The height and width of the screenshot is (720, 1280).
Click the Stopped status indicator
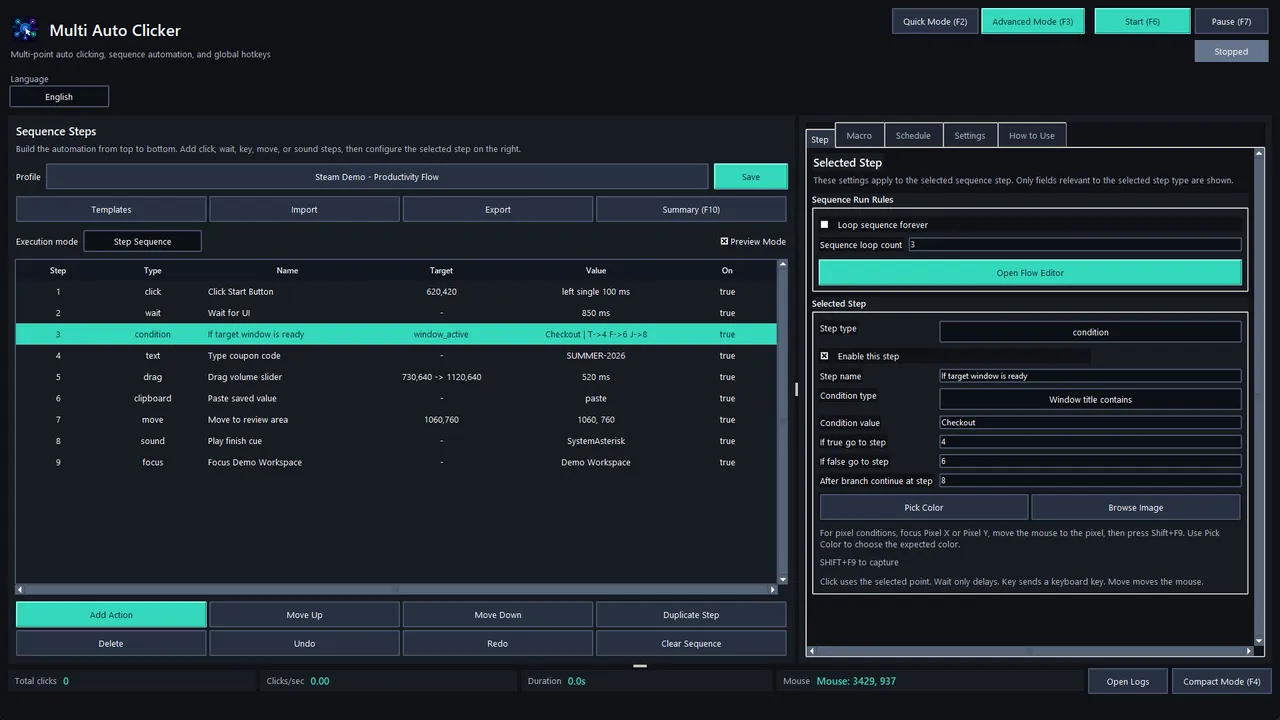(1231, 51)
